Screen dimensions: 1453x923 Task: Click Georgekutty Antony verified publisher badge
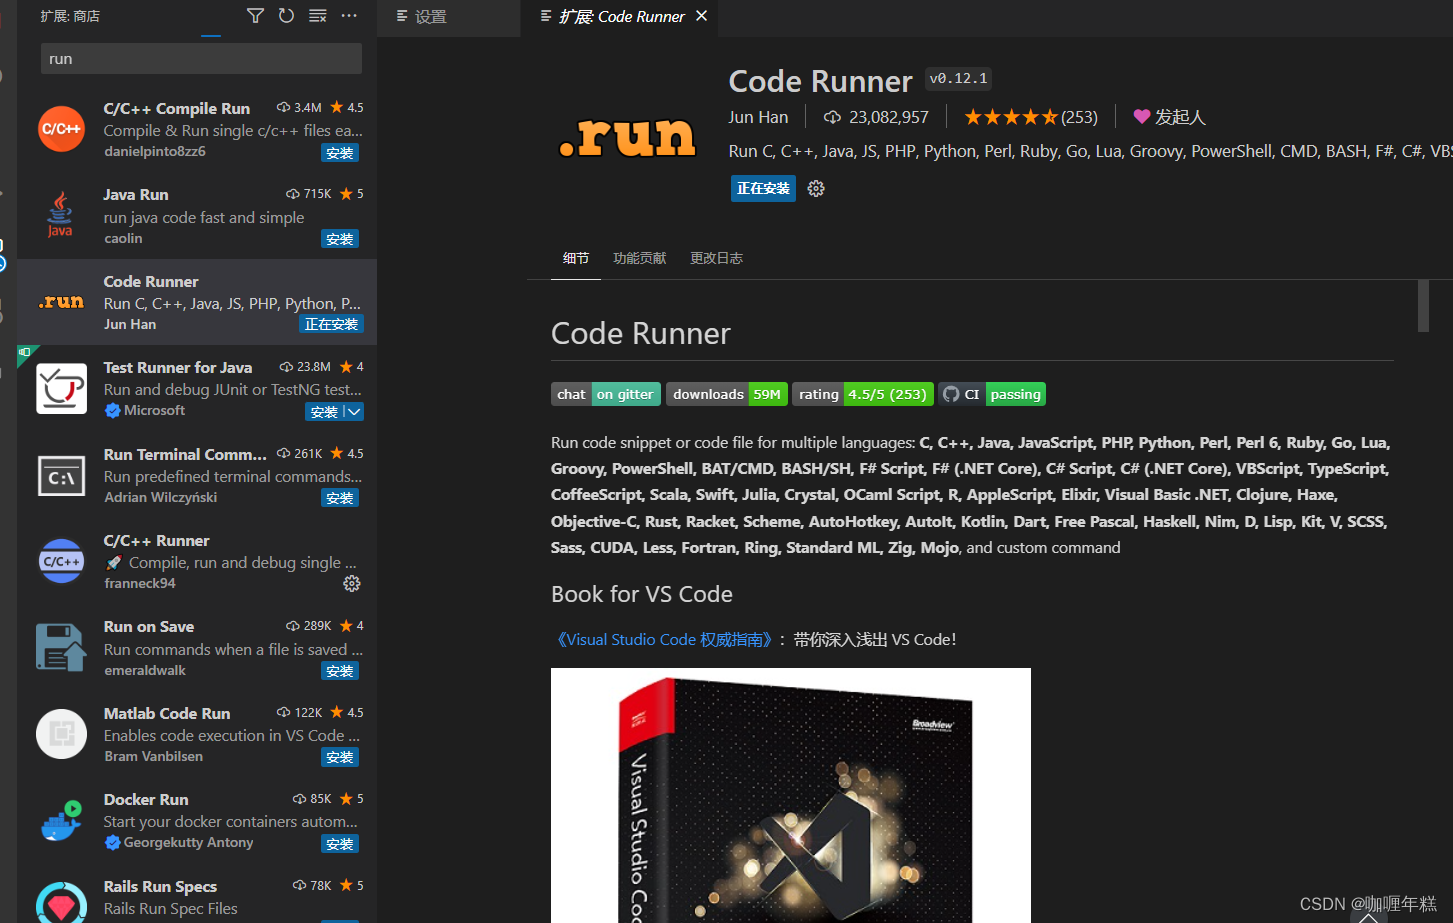112,842
